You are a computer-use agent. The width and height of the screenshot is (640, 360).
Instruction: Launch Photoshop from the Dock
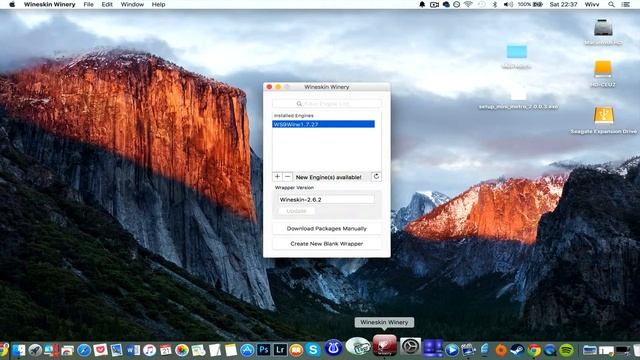pyautogui.click(x=264, y=350)
